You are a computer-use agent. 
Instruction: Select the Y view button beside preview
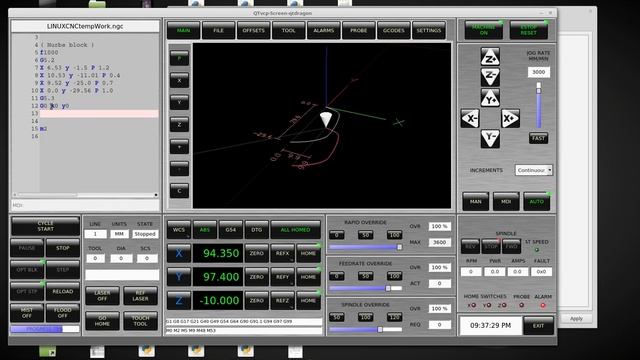pos(179,102)
